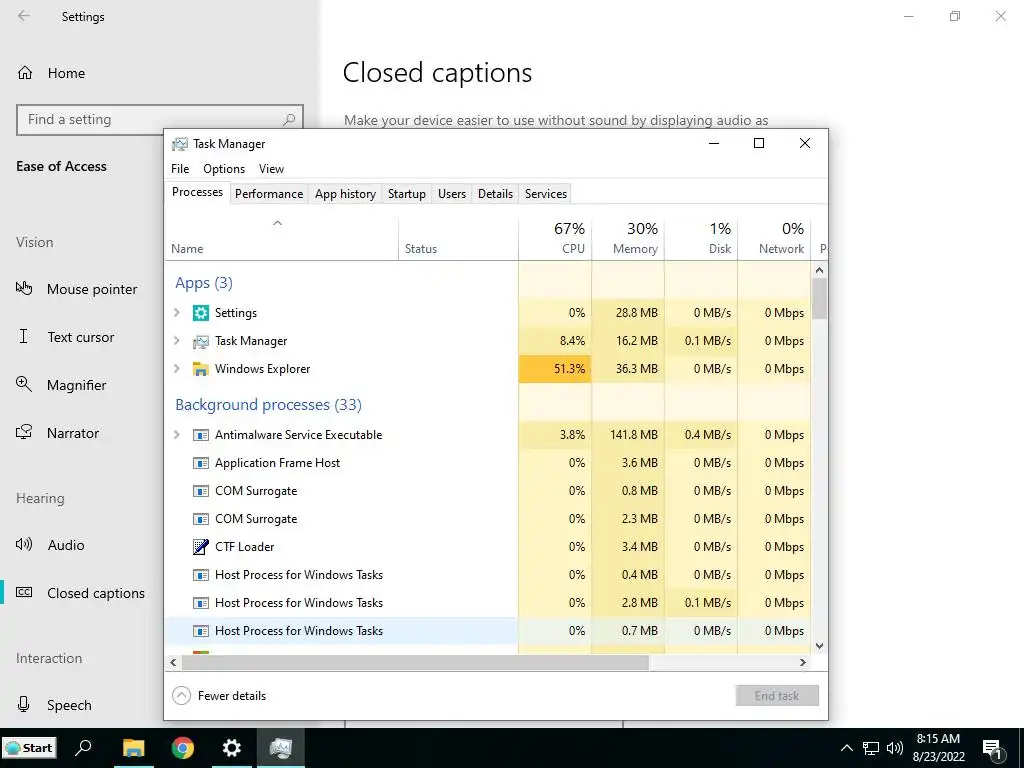Open the Options menu in Task Manager
This screenshot has width=1024, height=768.
click(x=224, y=168)
